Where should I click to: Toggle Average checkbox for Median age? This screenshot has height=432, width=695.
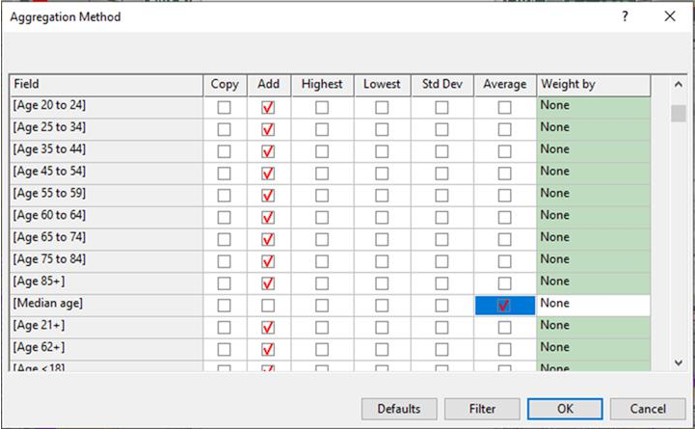click(504, 305)
